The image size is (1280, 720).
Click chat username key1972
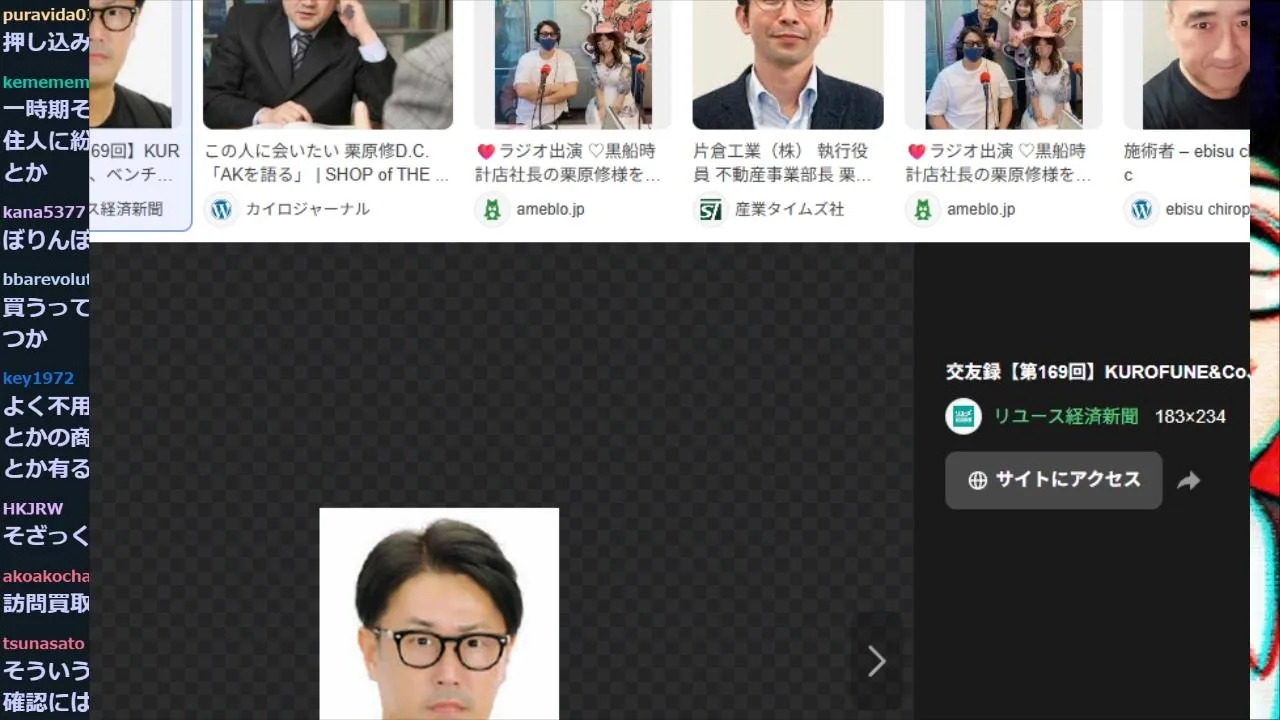click(38, 378)
